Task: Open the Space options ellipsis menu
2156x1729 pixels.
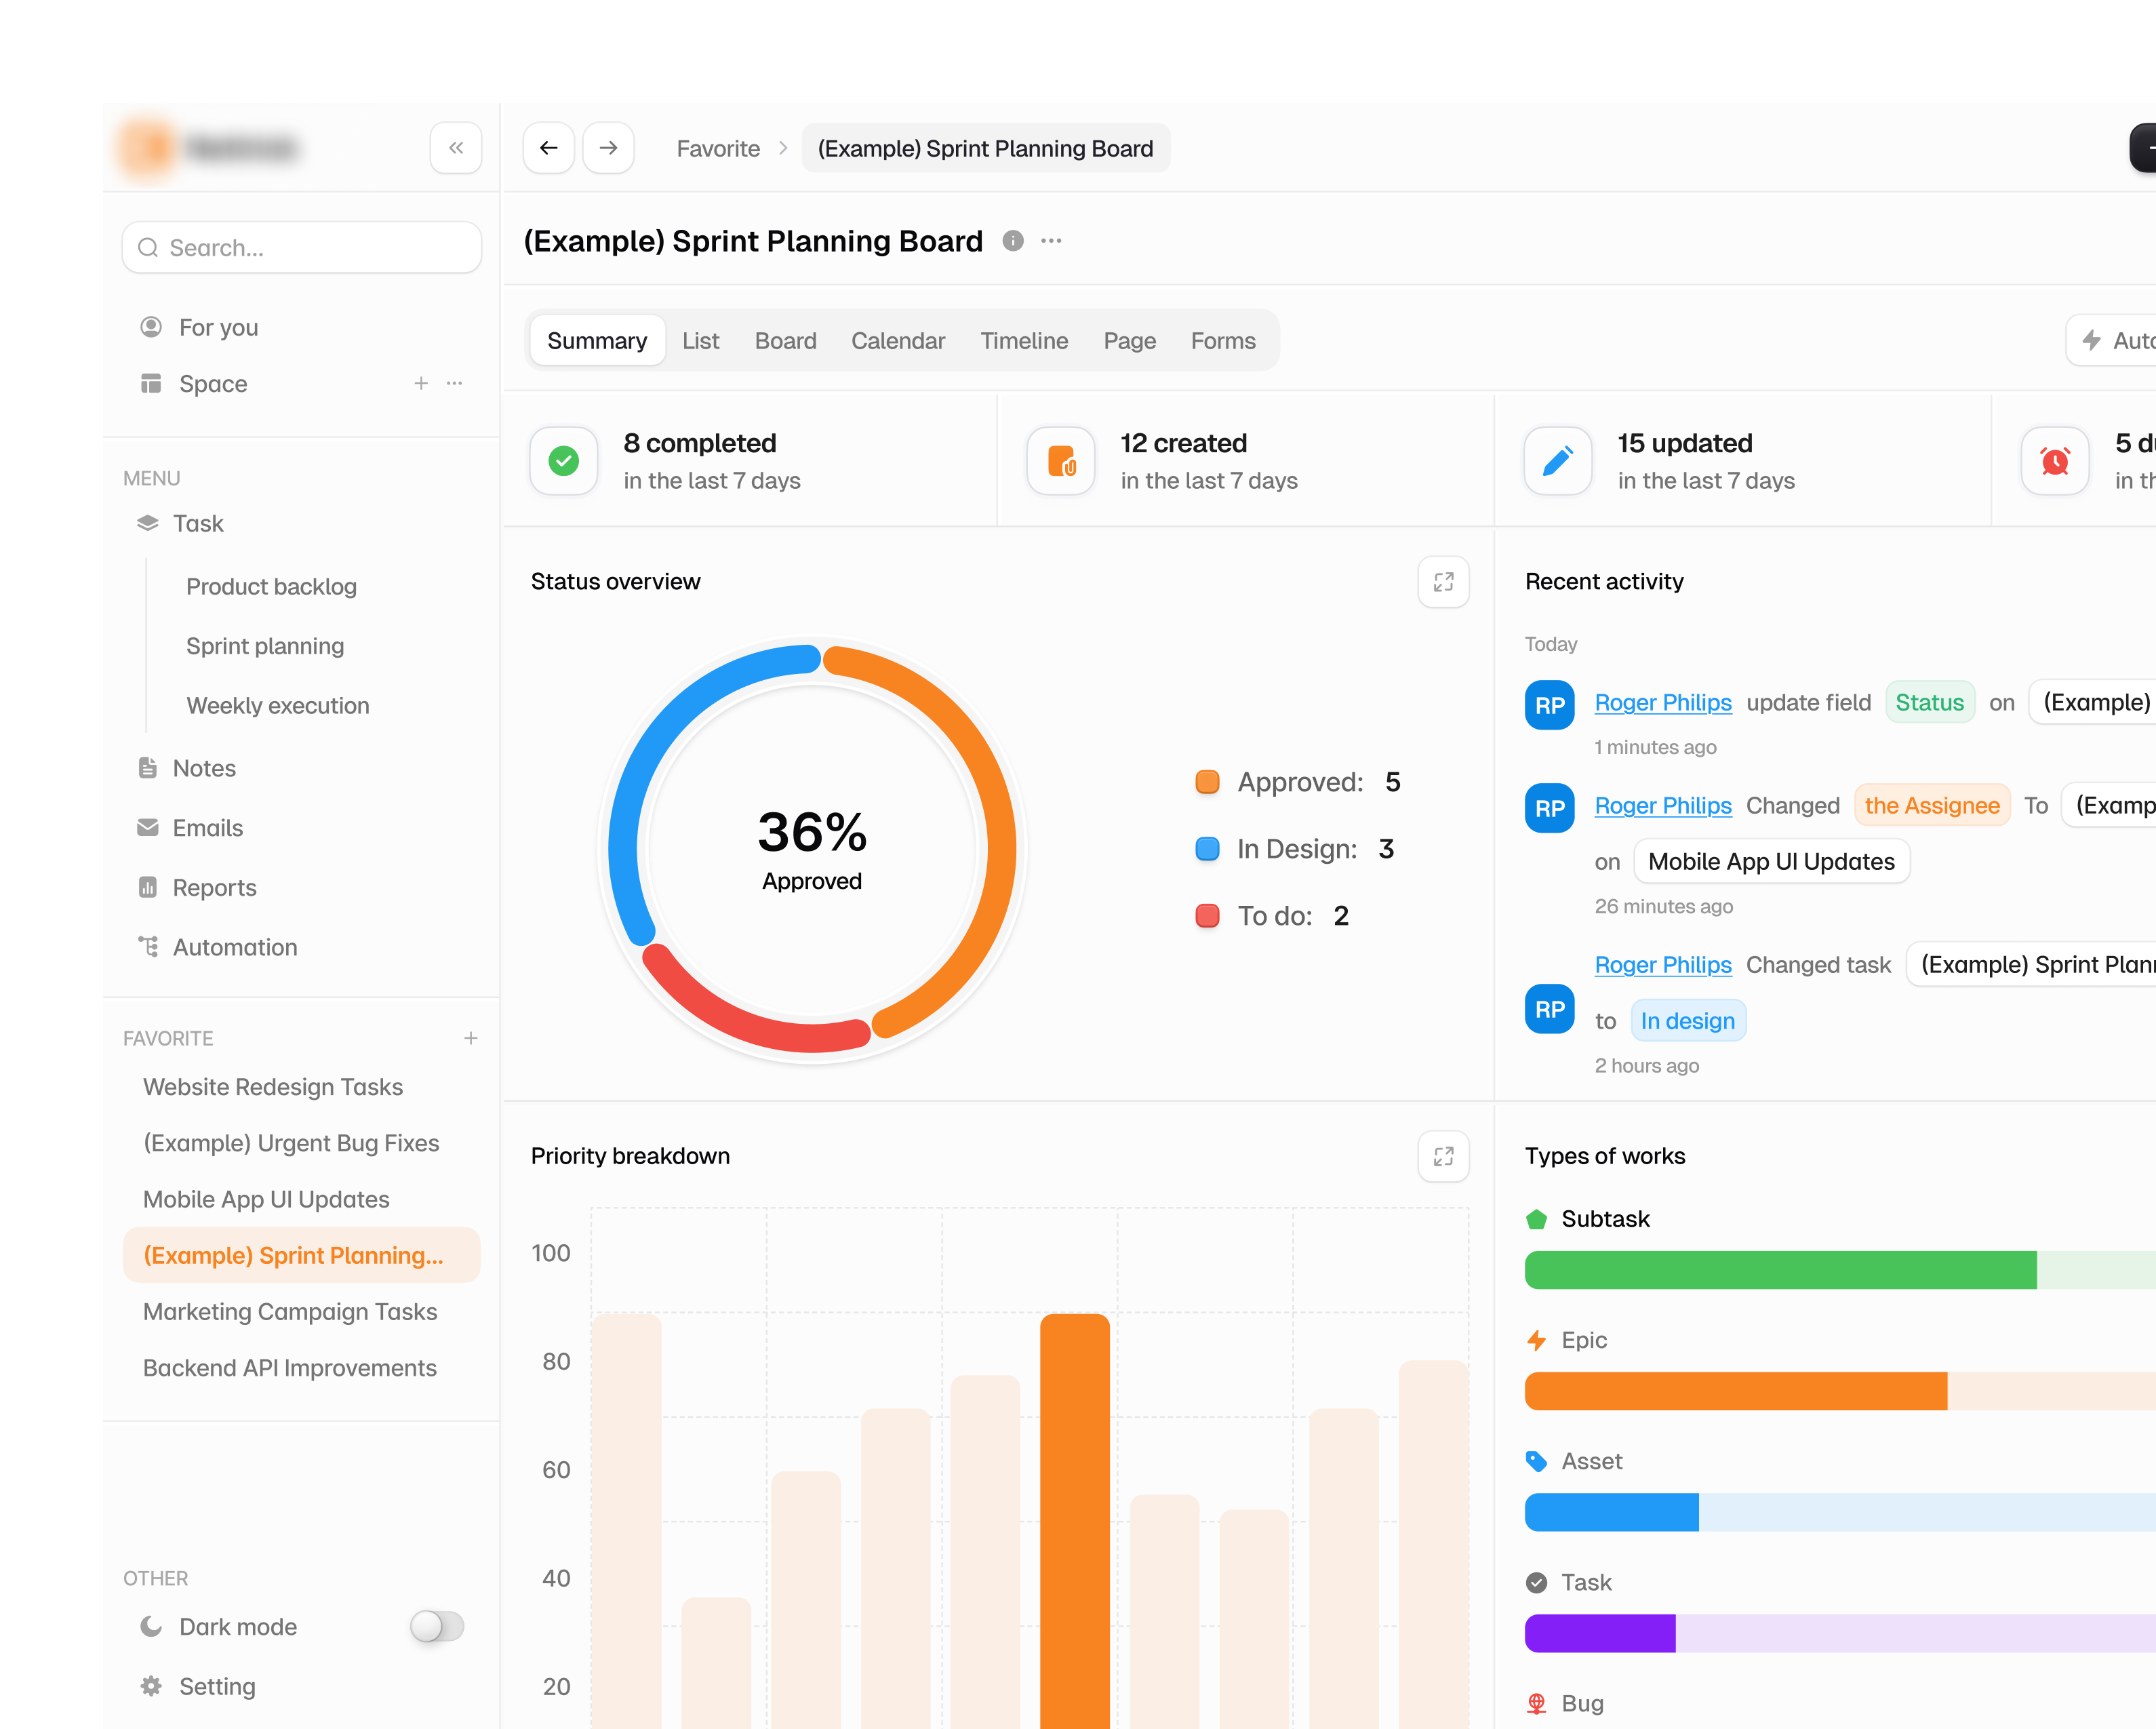Action: pos(455,383)
